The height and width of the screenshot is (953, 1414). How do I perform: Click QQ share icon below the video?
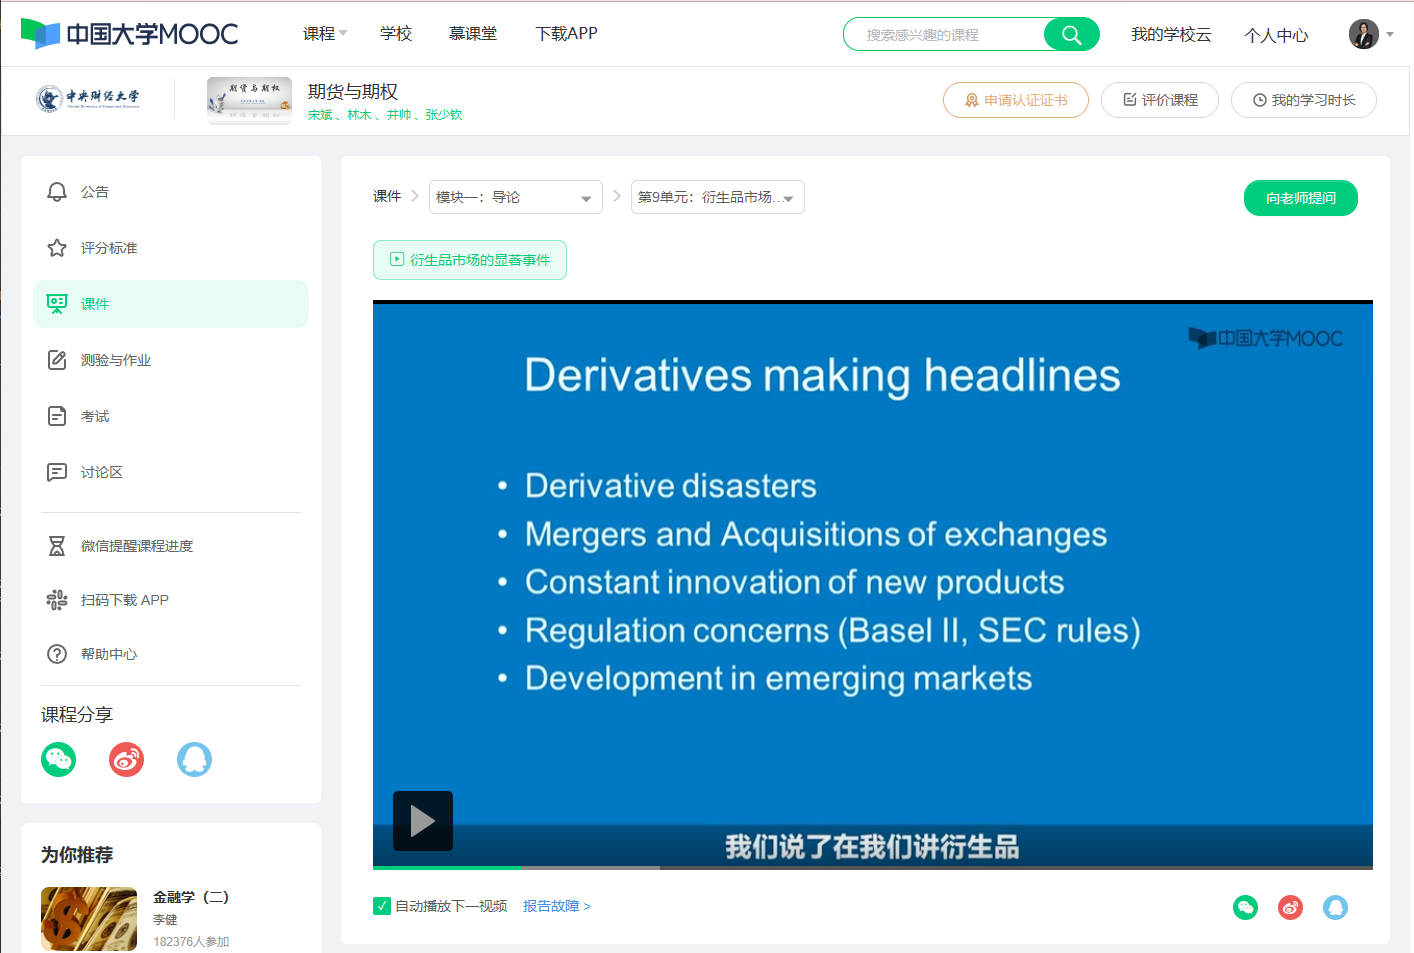click(1335, 907)
